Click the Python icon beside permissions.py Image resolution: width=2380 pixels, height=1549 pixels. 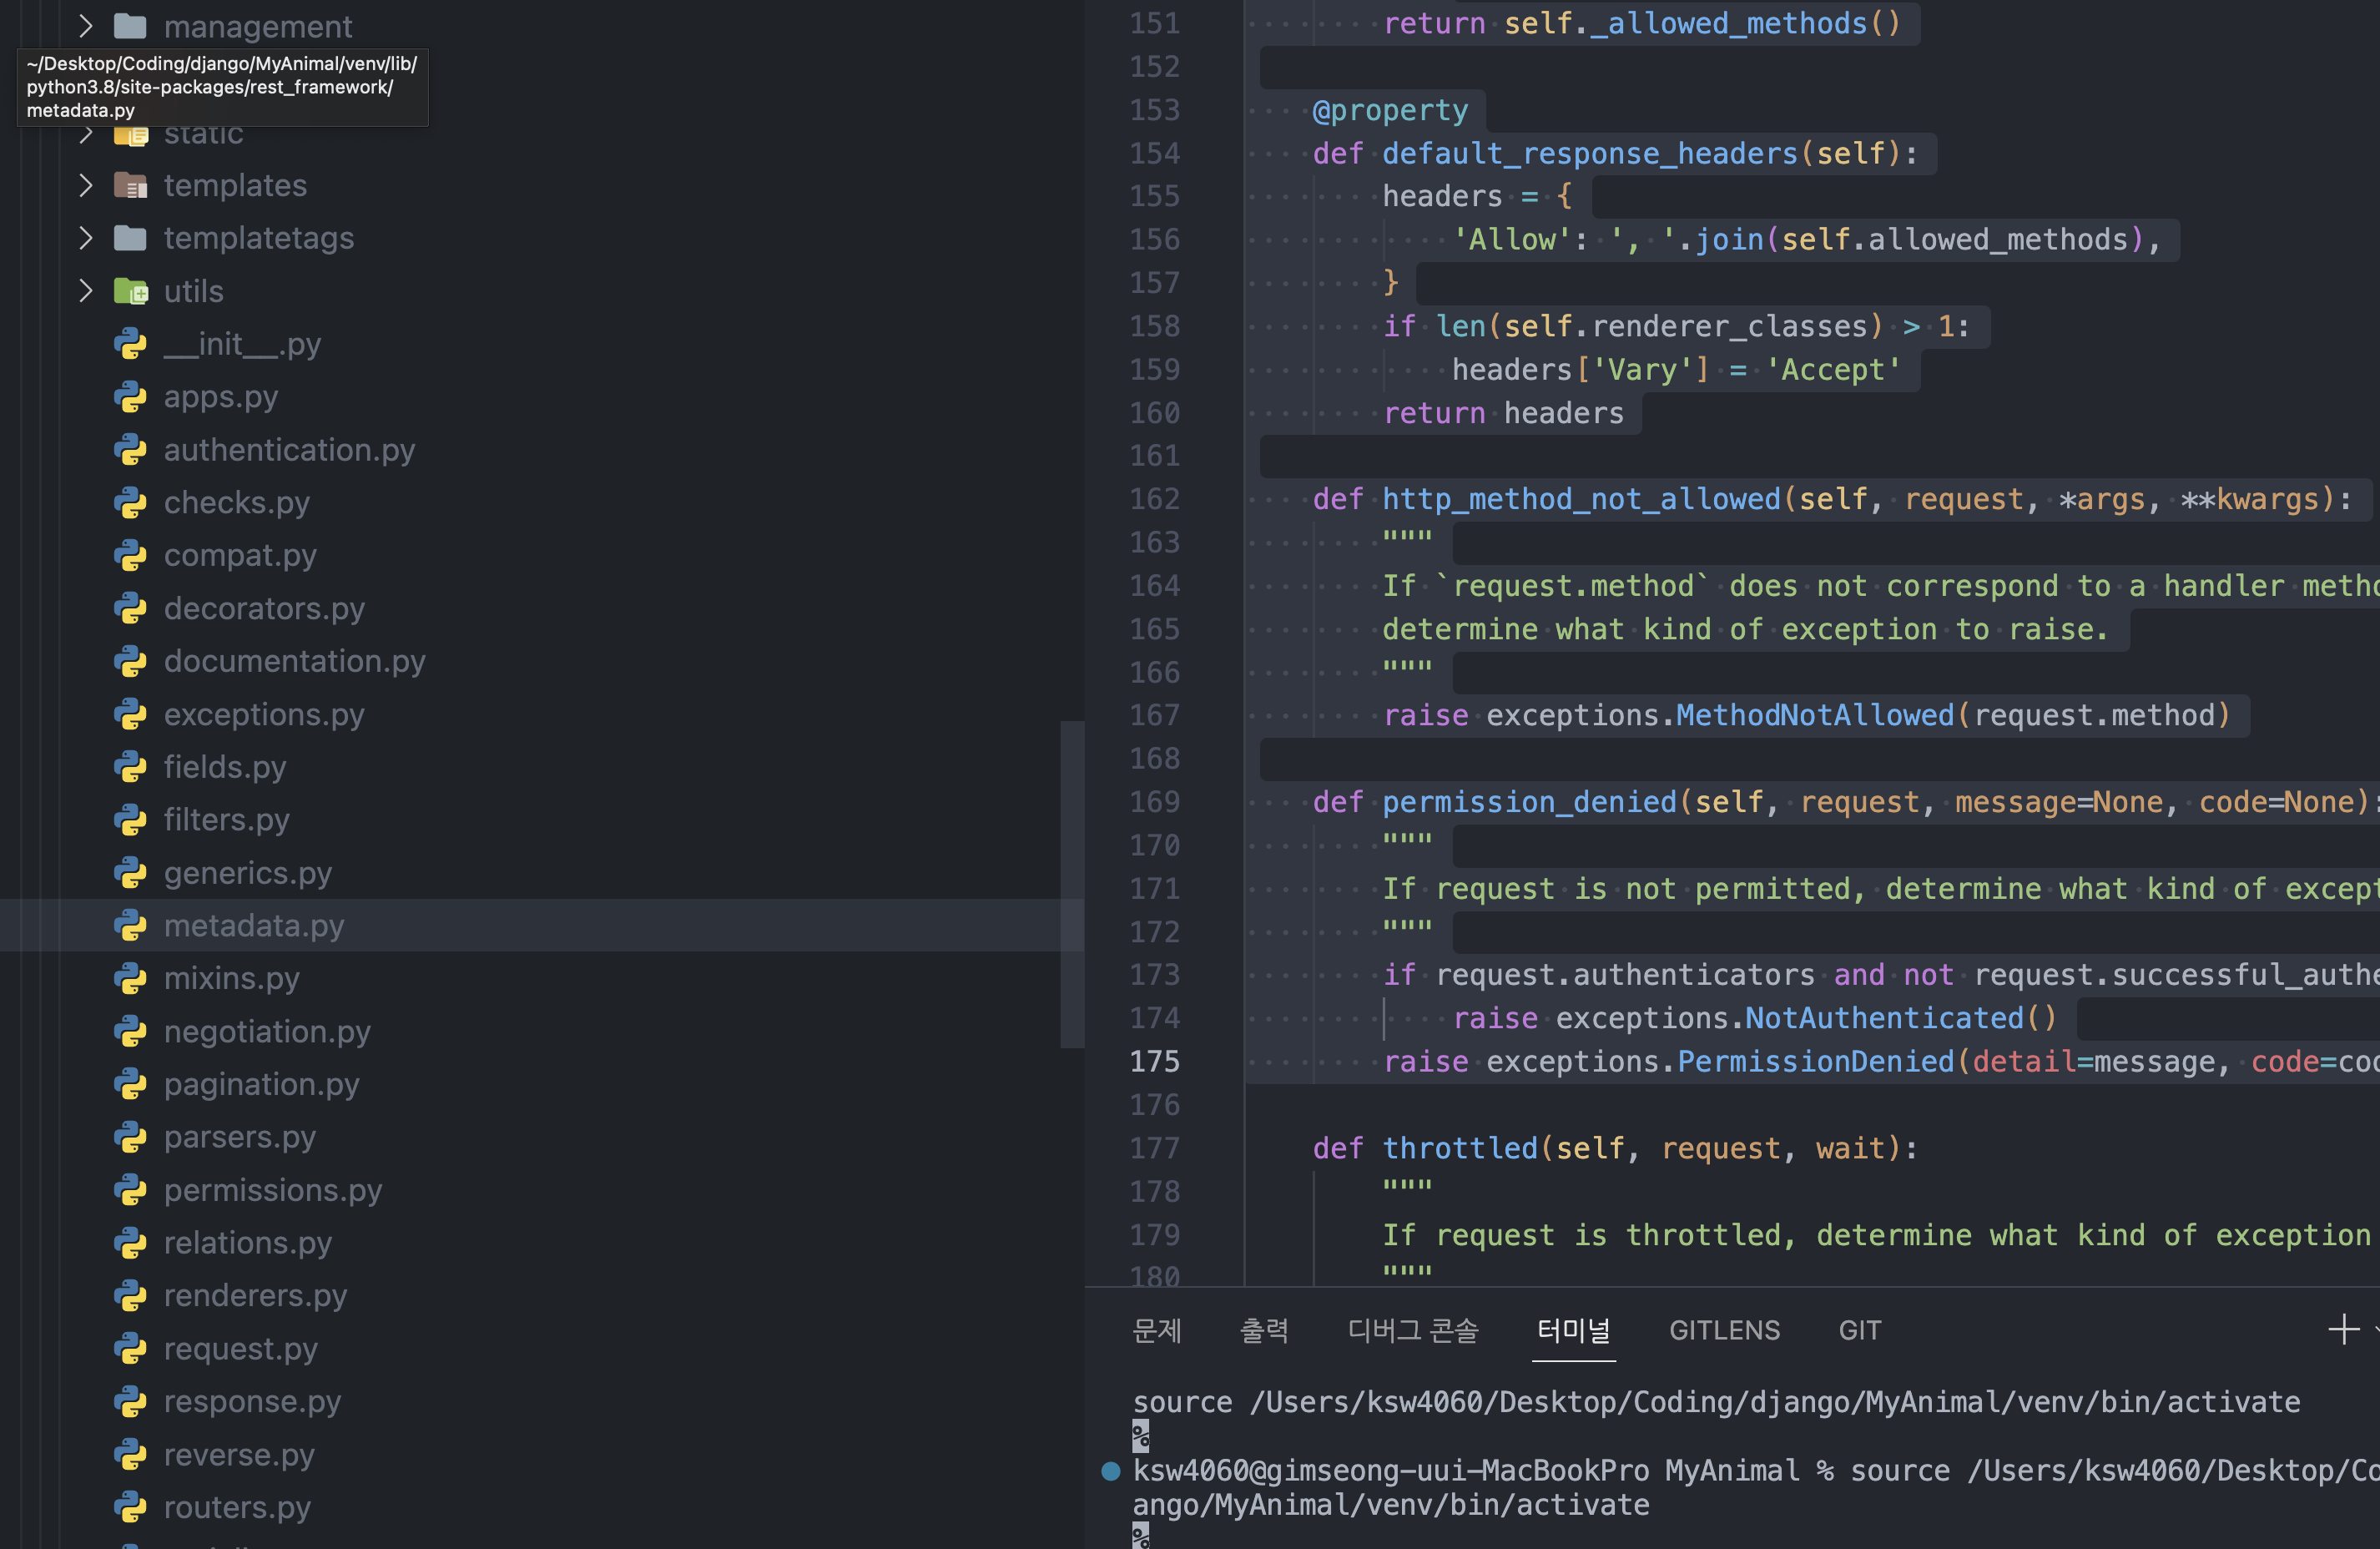(130, 1189)
